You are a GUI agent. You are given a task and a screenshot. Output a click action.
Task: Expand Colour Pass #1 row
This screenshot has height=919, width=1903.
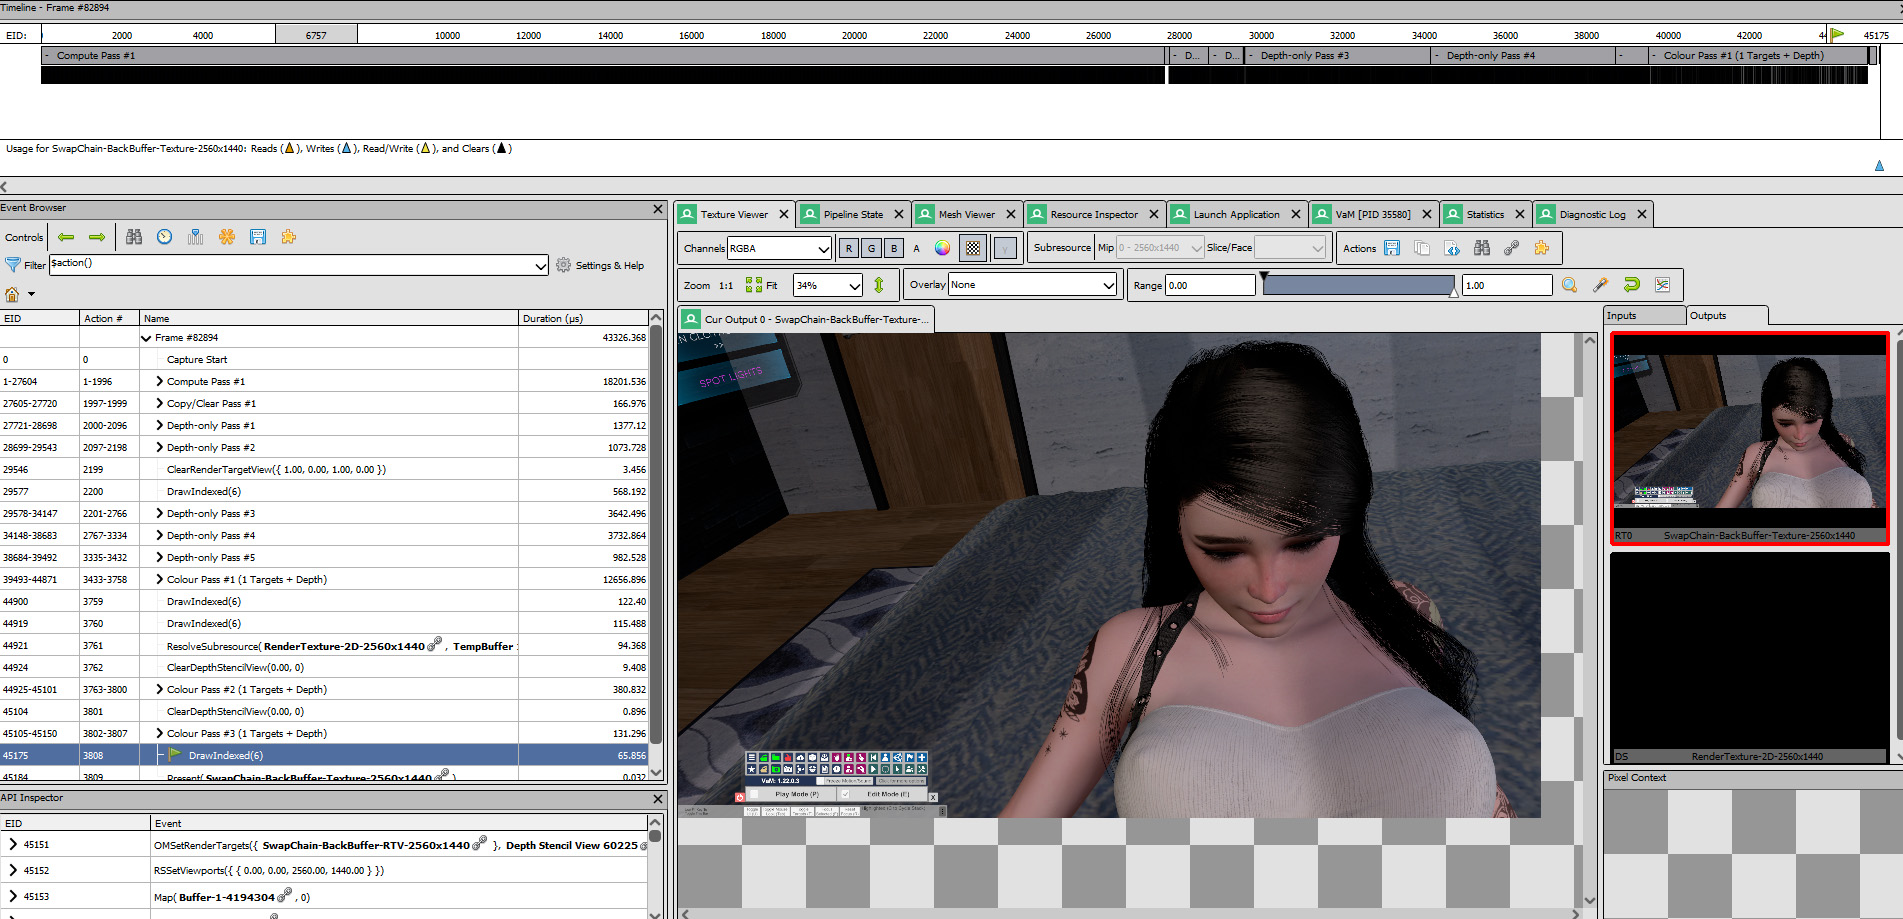[x=159, y=579]
